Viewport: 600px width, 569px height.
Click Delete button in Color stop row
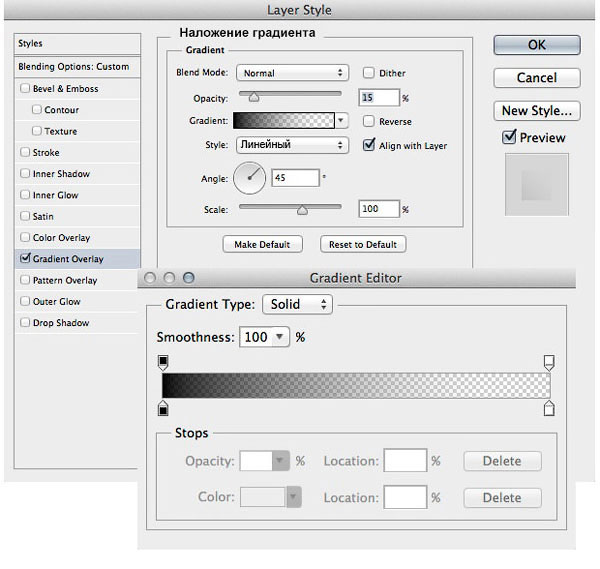tap(502, 497)
